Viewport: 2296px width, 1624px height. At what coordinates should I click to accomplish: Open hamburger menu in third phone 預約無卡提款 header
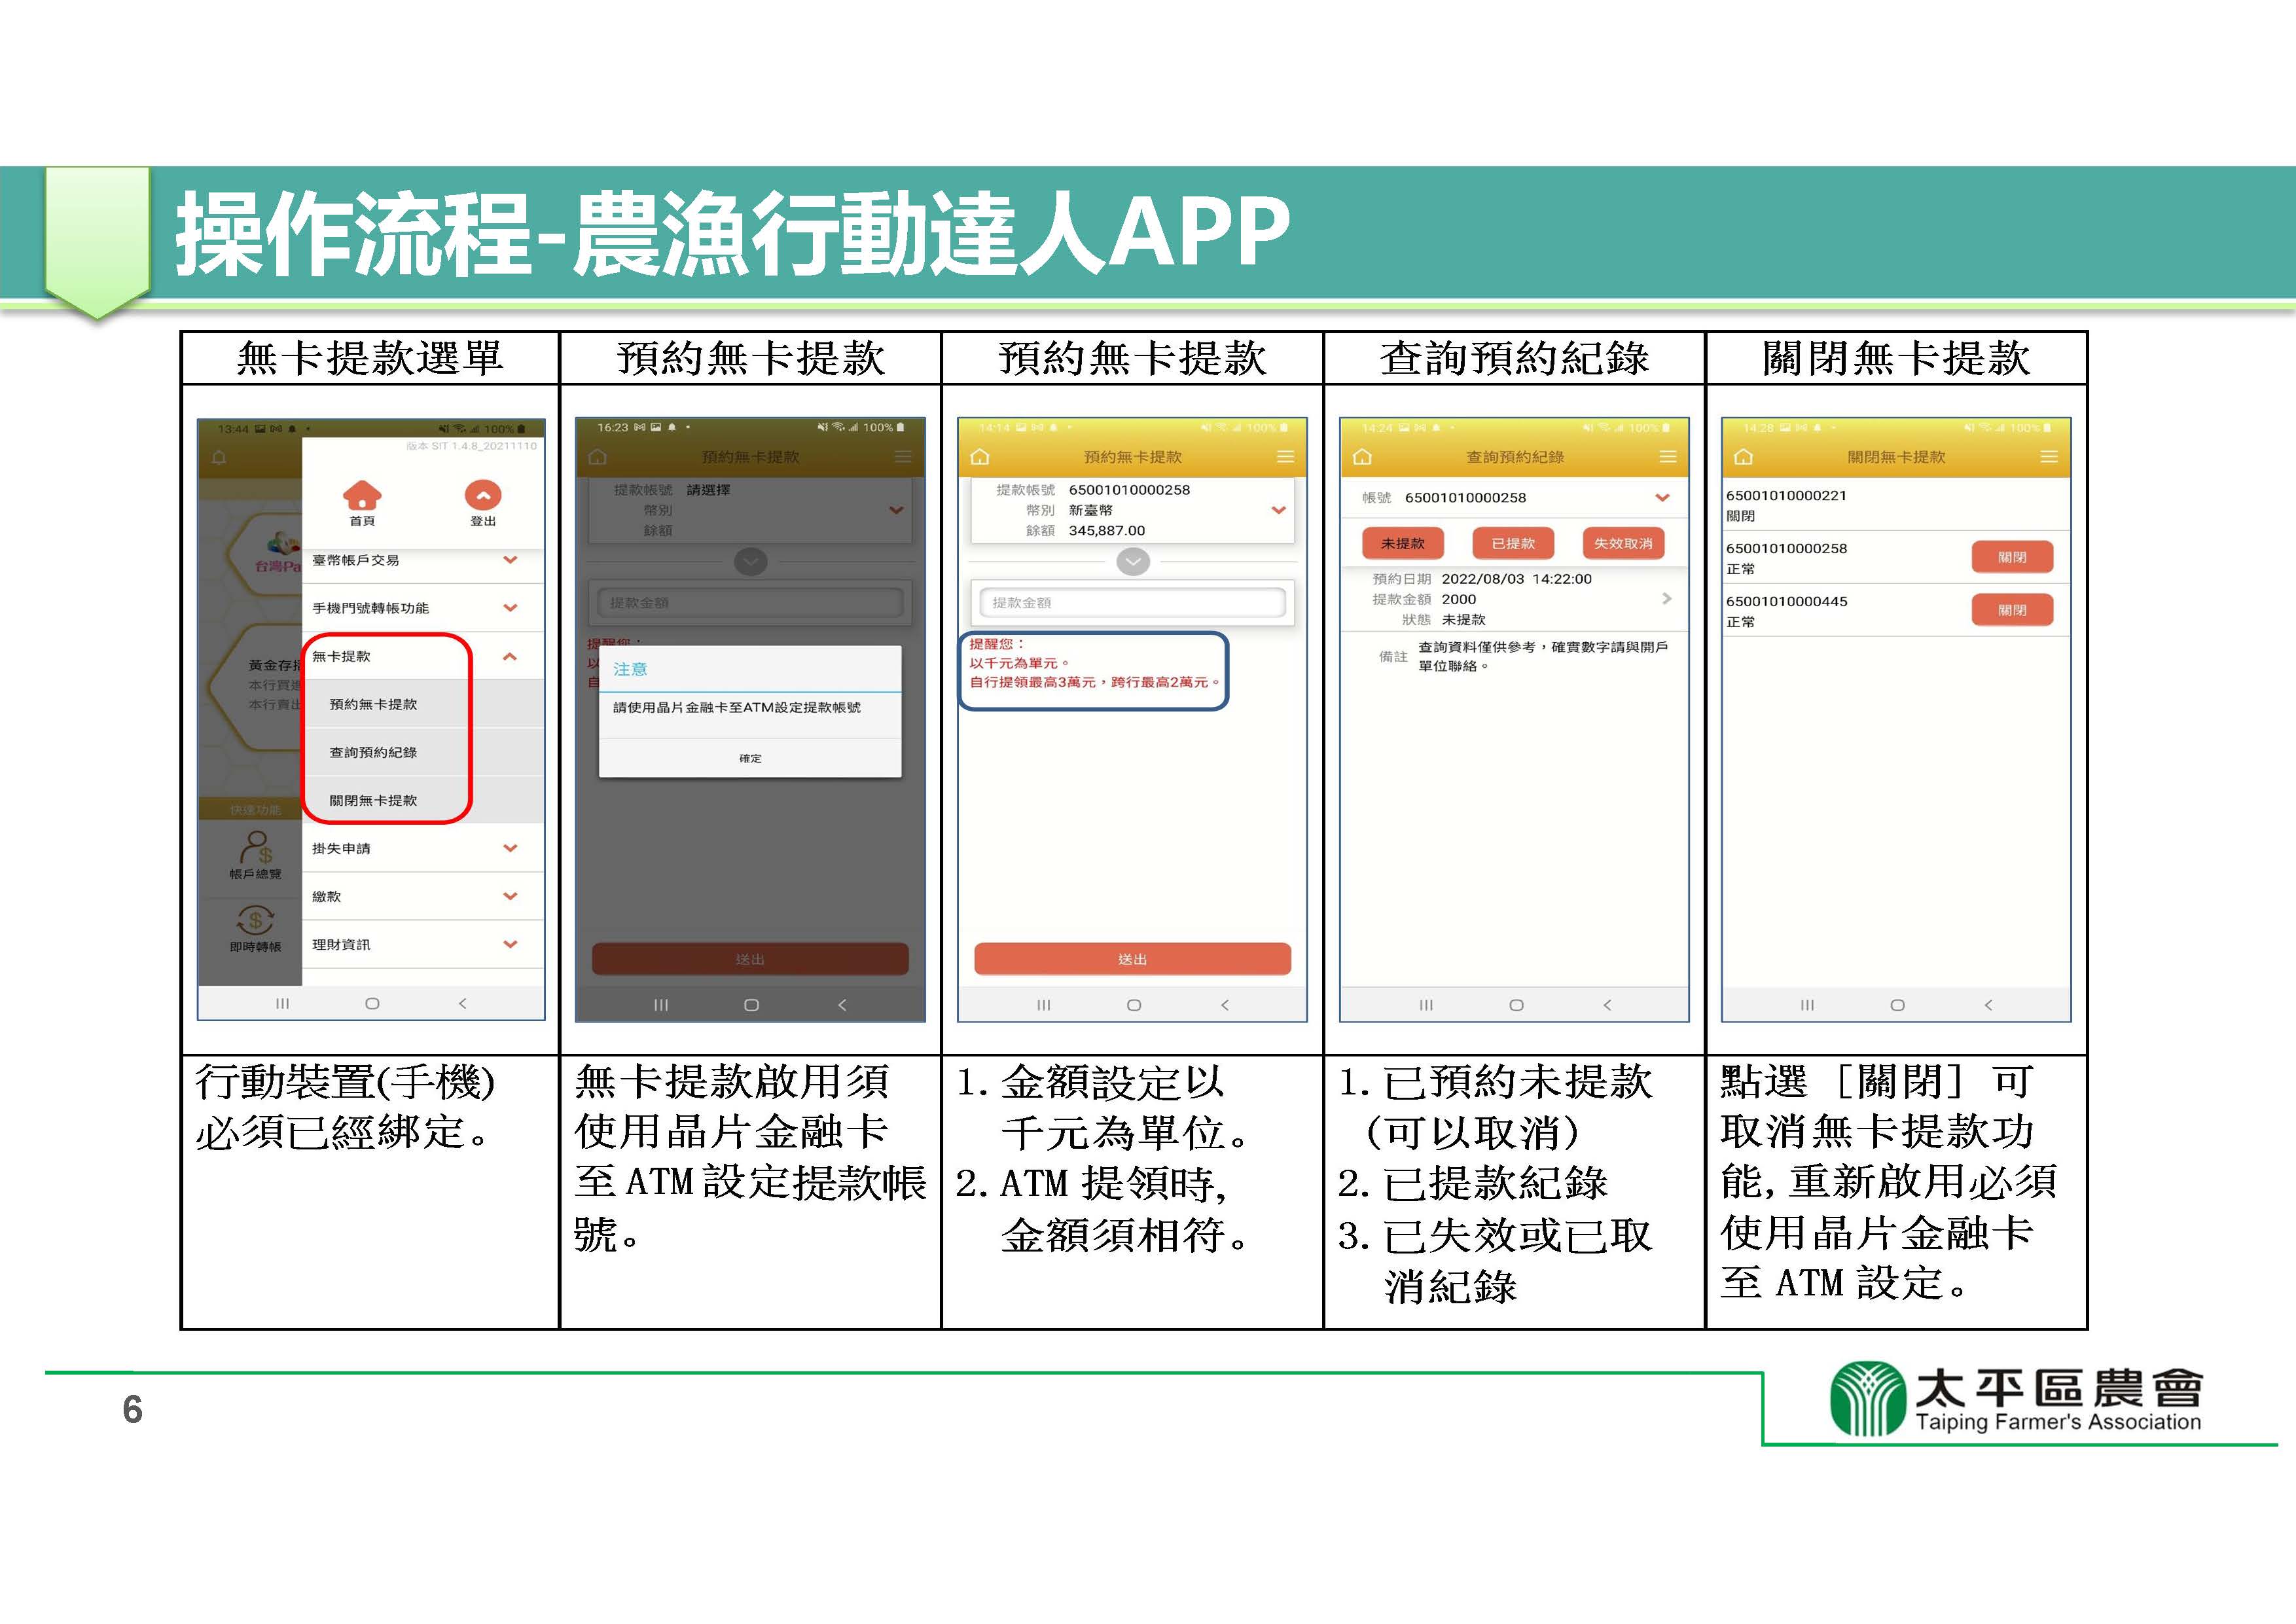[1285, 457]
